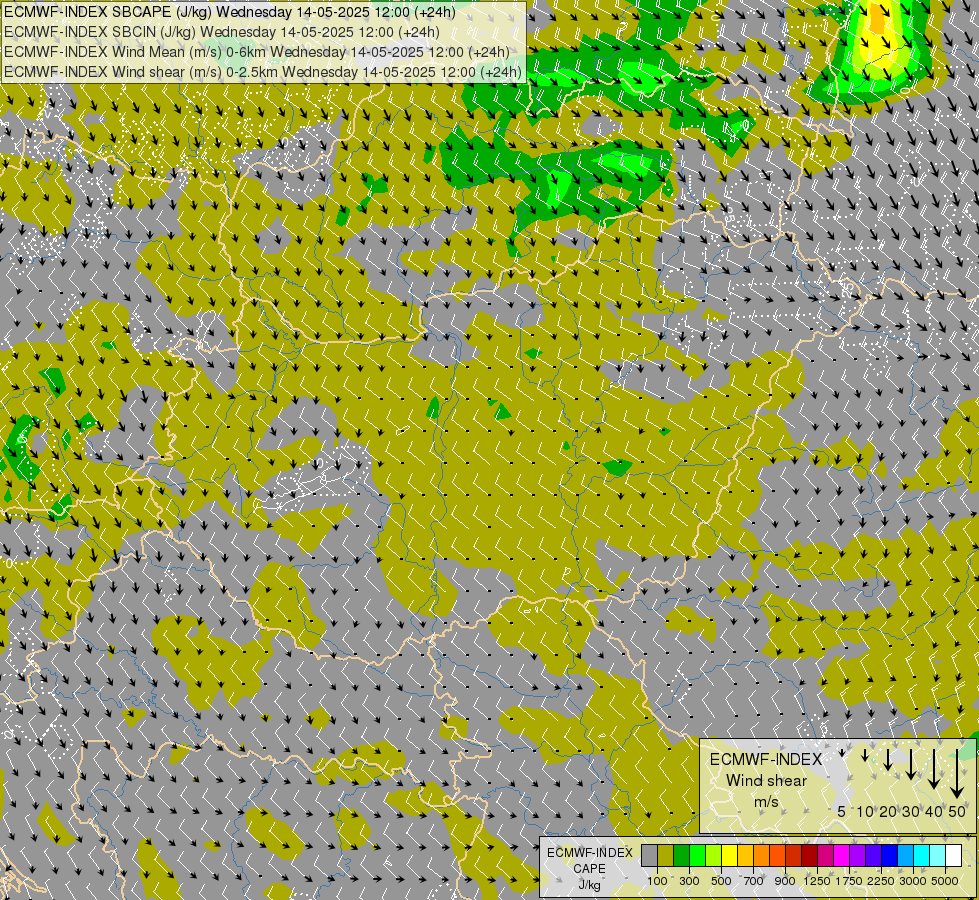
Task: Click the SBCIN title line
Action: tap(222, 32)
